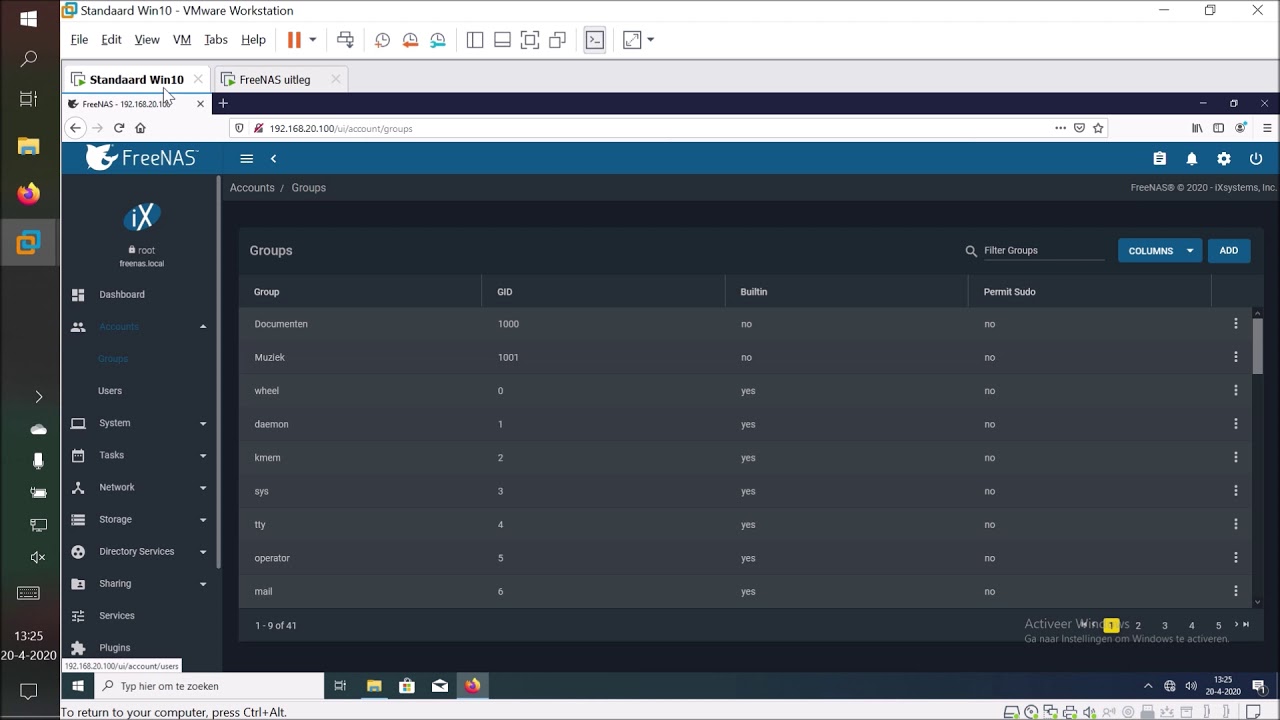1280x720 pixels.
Task: Open actions menu for operator group
Action: point(1236,558)
